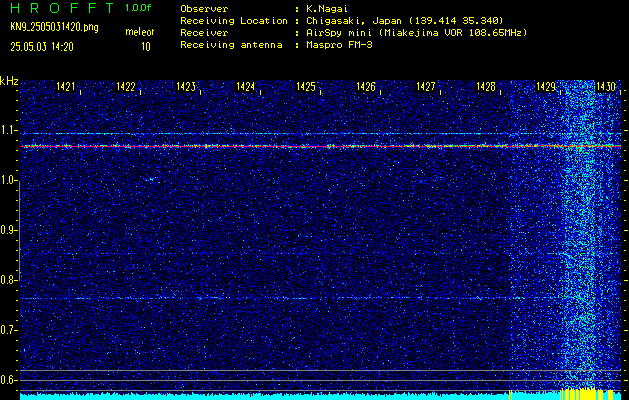This screenshot has width=629, height=400.
Task: Click the 1429 time marker
Action: pos(546,86)
